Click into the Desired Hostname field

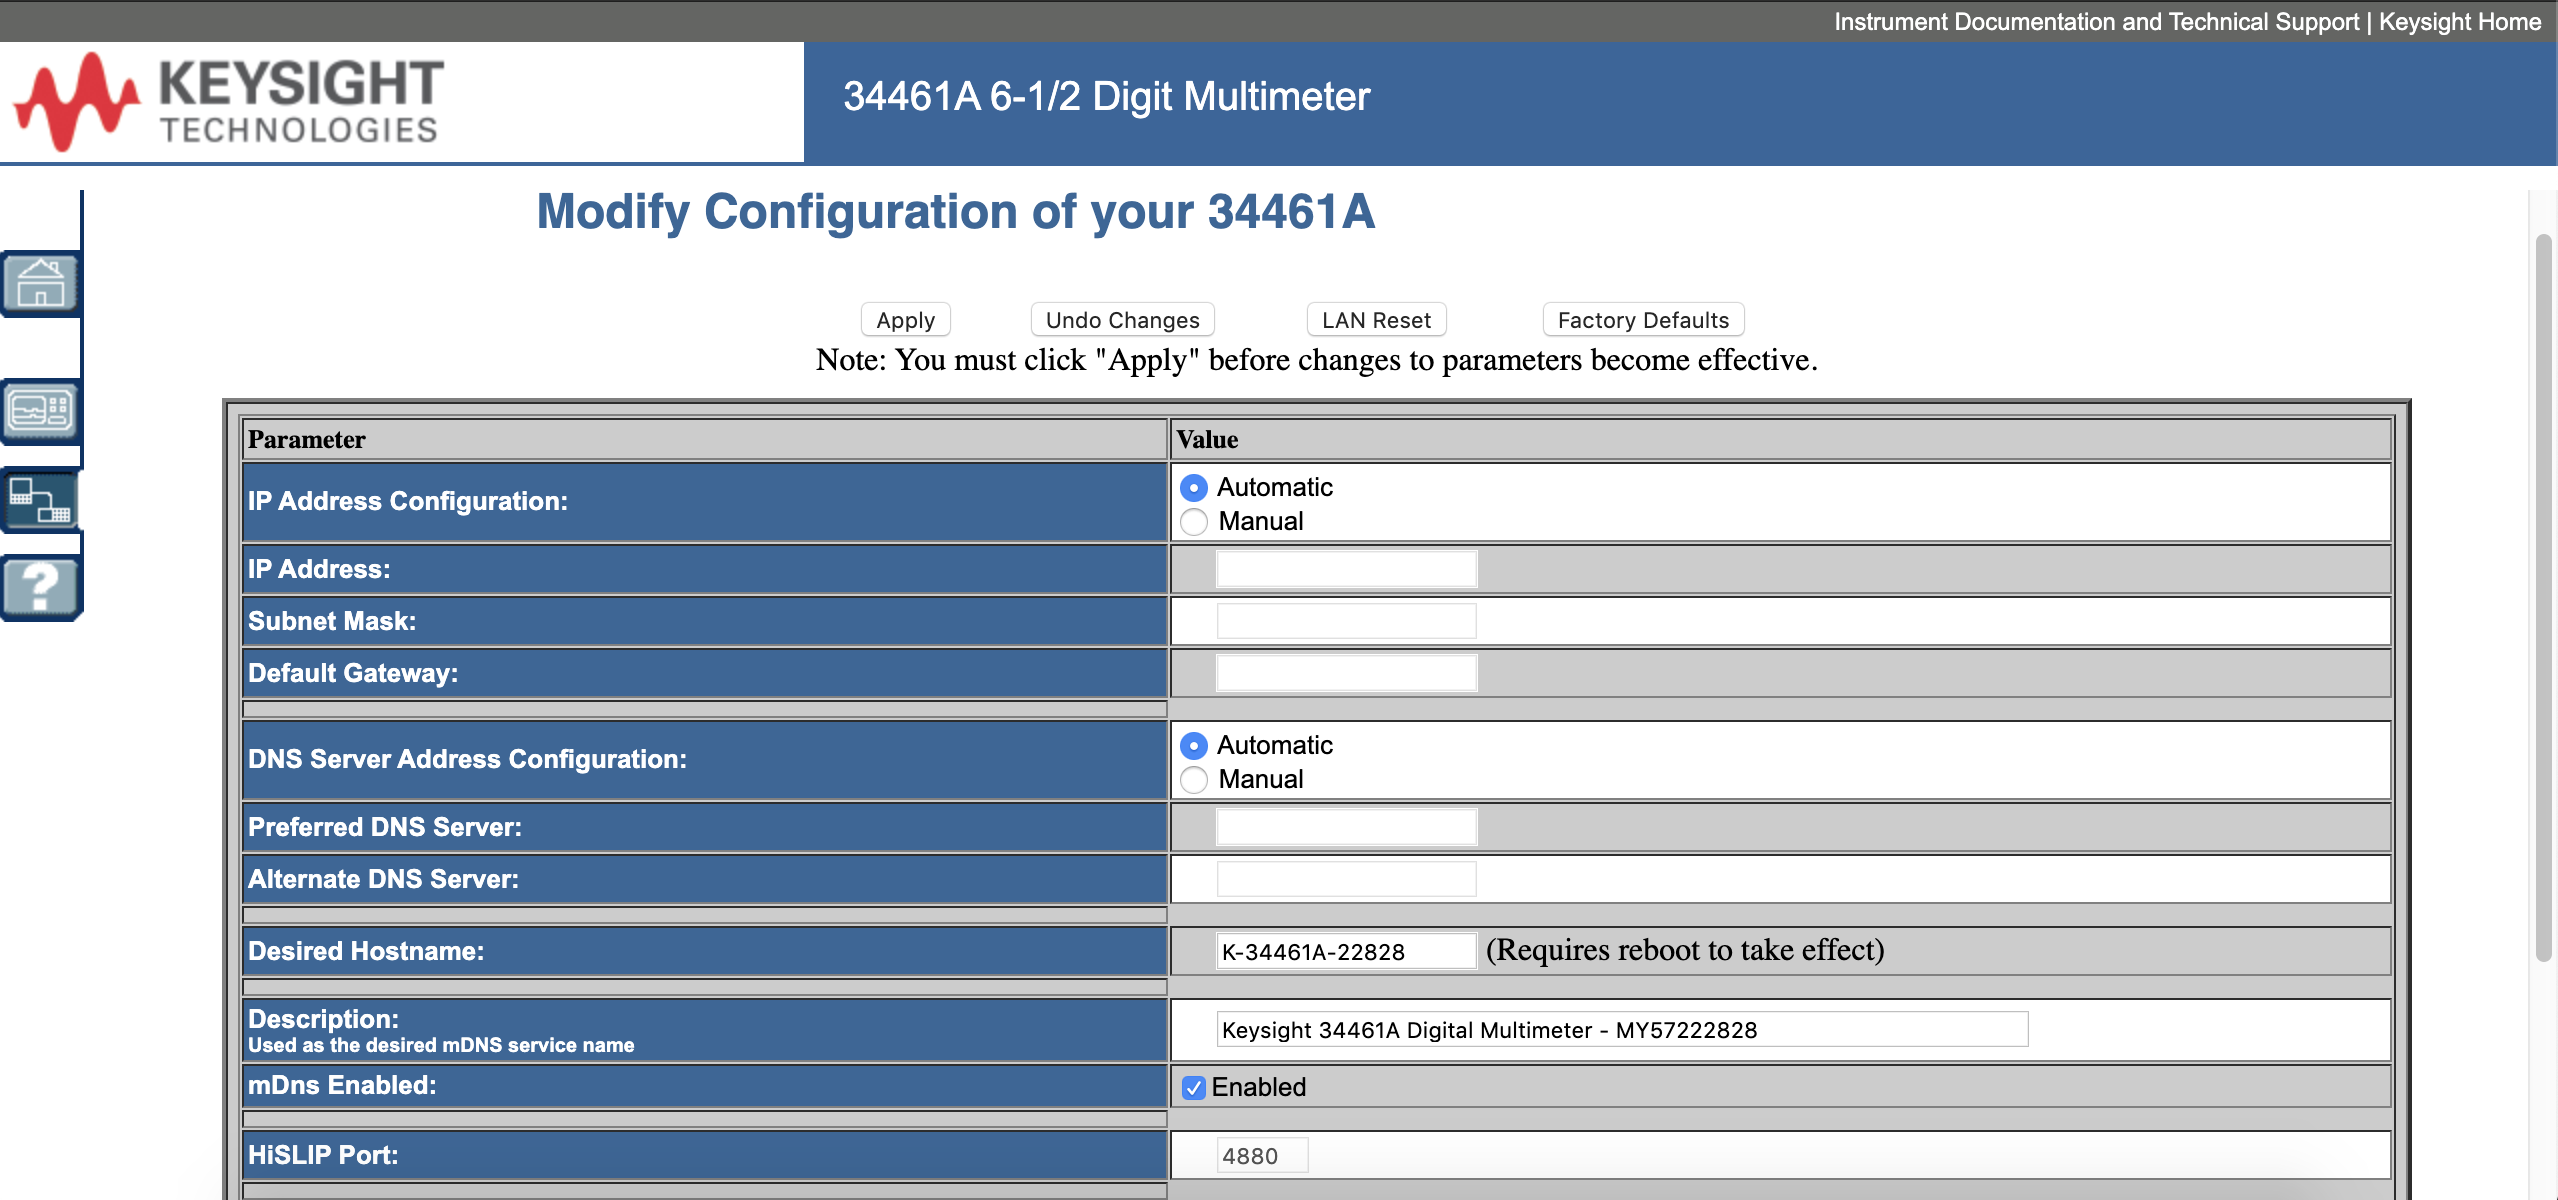coord(1345,951)
